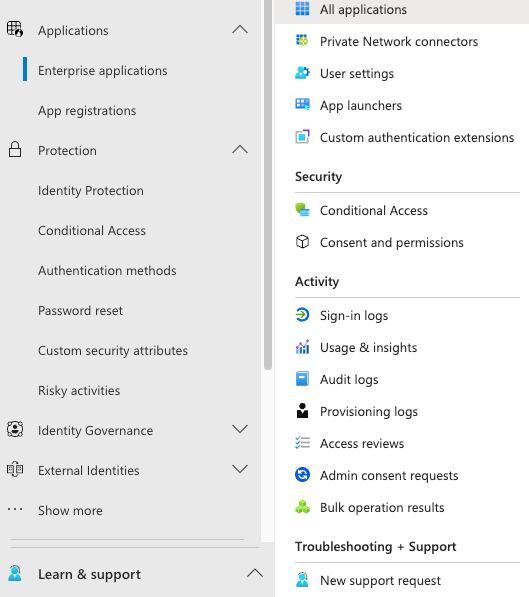Screen dimensions: 529x597
Task: Open the User settings label
Action: [x=356, y=73]
